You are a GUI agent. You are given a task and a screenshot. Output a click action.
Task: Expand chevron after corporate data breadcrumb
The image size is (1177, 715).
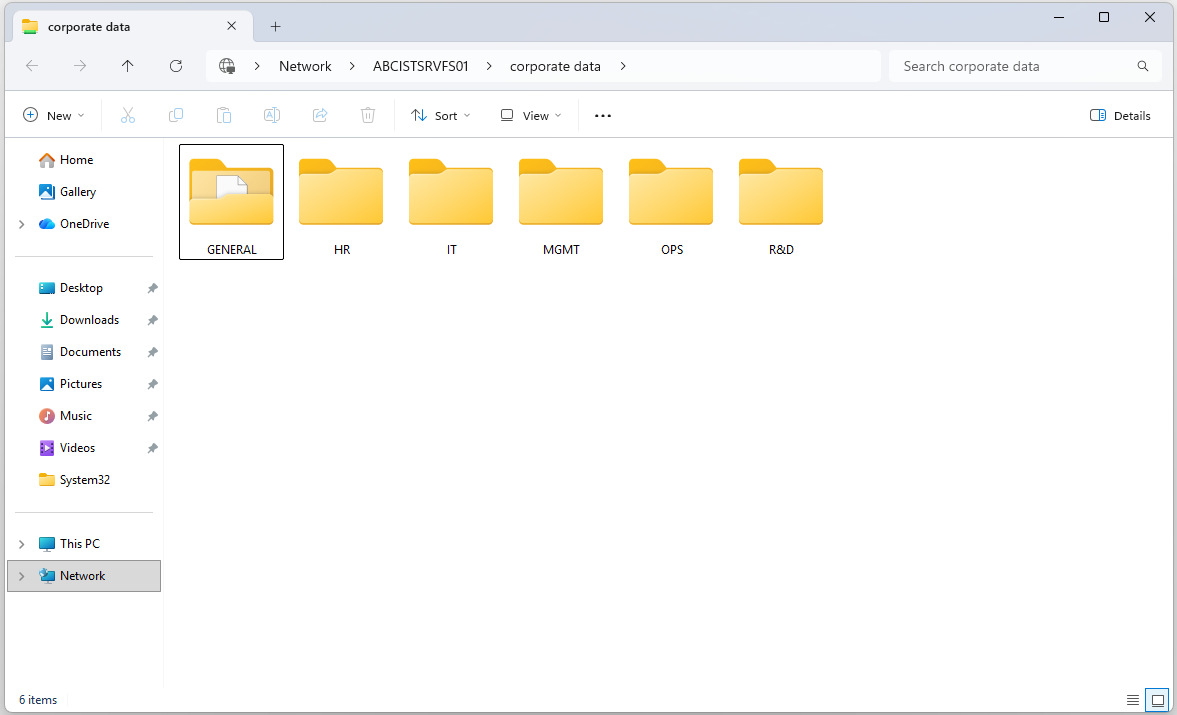click(x=623, y=66)
